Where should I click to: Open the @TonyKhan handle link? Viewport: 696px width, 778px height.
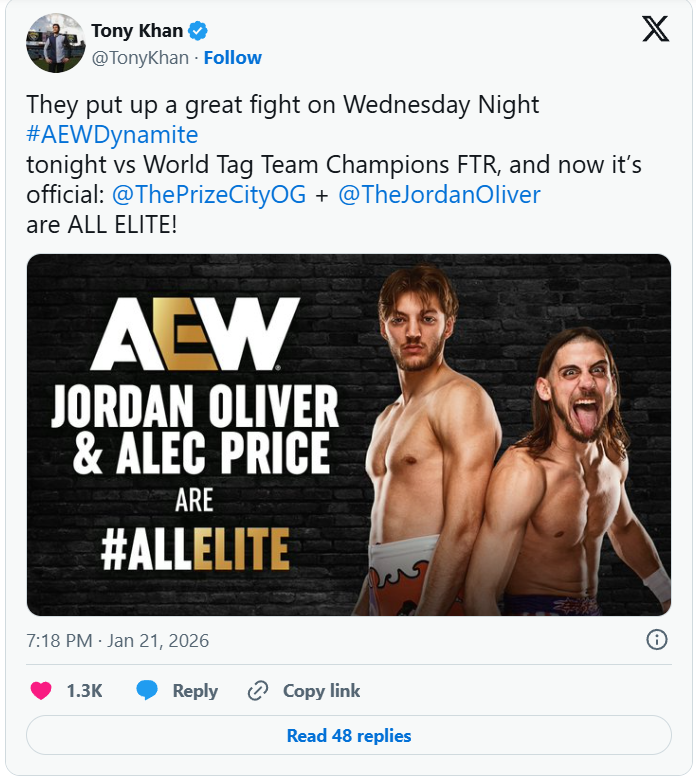[x=140, y=58]
